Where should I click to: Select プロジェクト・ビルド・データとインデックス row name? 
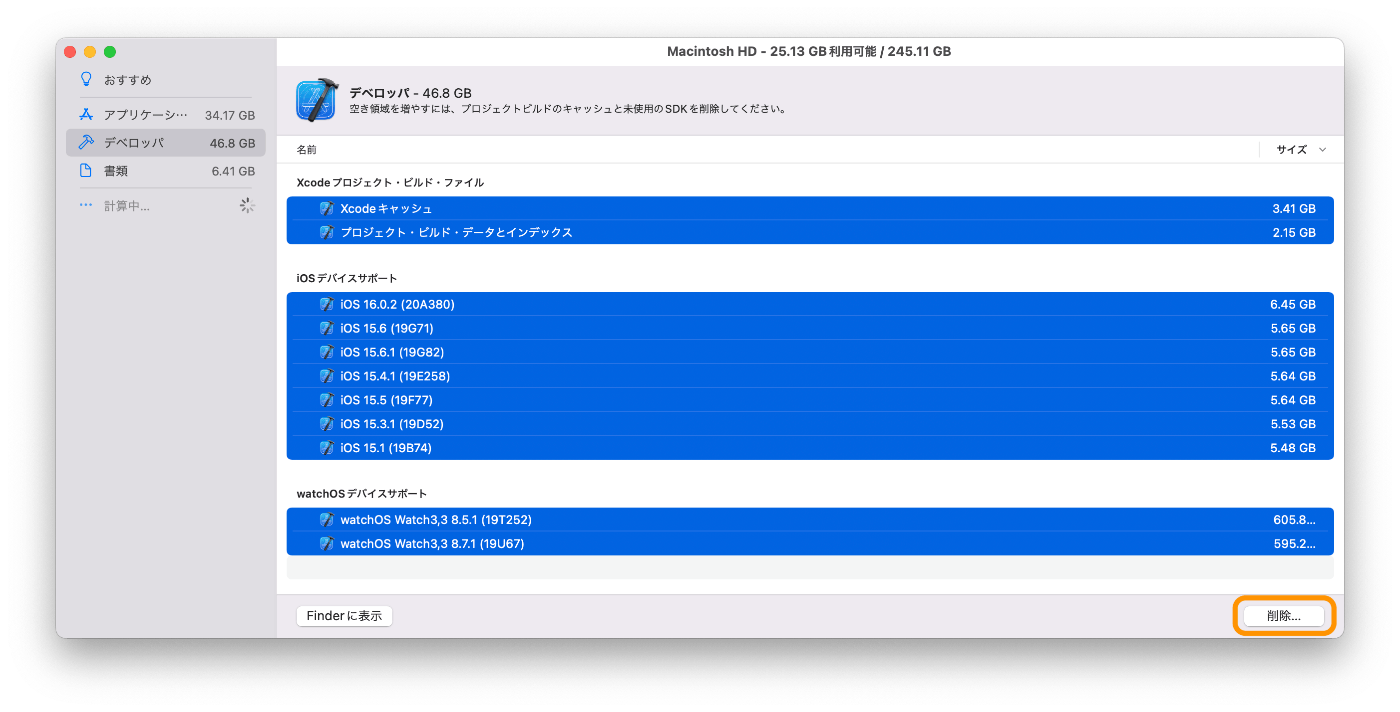tap(456, 233)
